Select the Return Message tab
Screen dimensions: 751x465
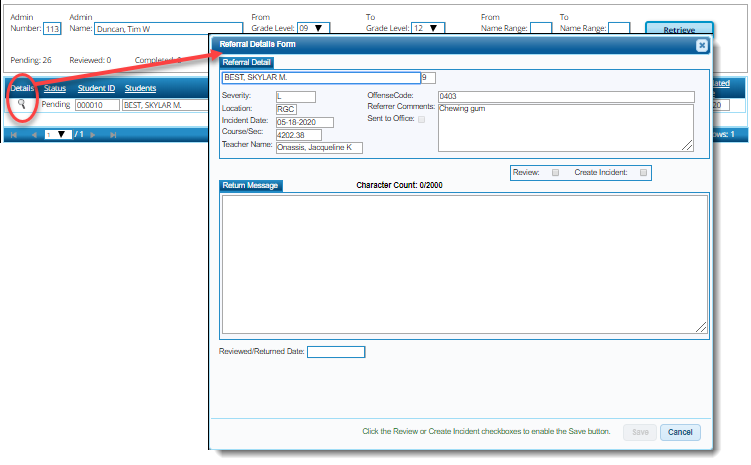click(251, 186)
